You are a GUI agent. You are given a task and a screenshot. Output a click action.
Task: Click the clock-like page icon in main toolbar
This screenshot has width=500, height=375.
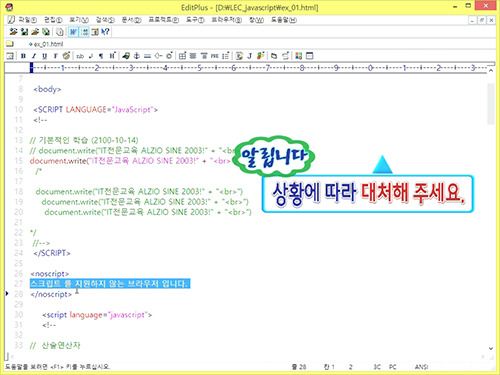coord(60,32)
